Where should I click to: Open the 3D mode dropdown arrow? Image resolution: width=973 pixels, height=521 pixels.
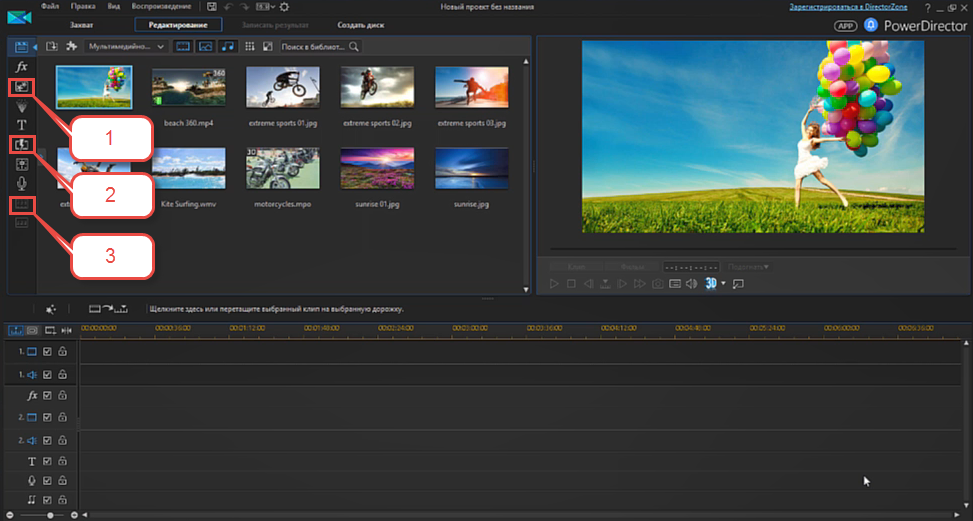click(721, 284)
